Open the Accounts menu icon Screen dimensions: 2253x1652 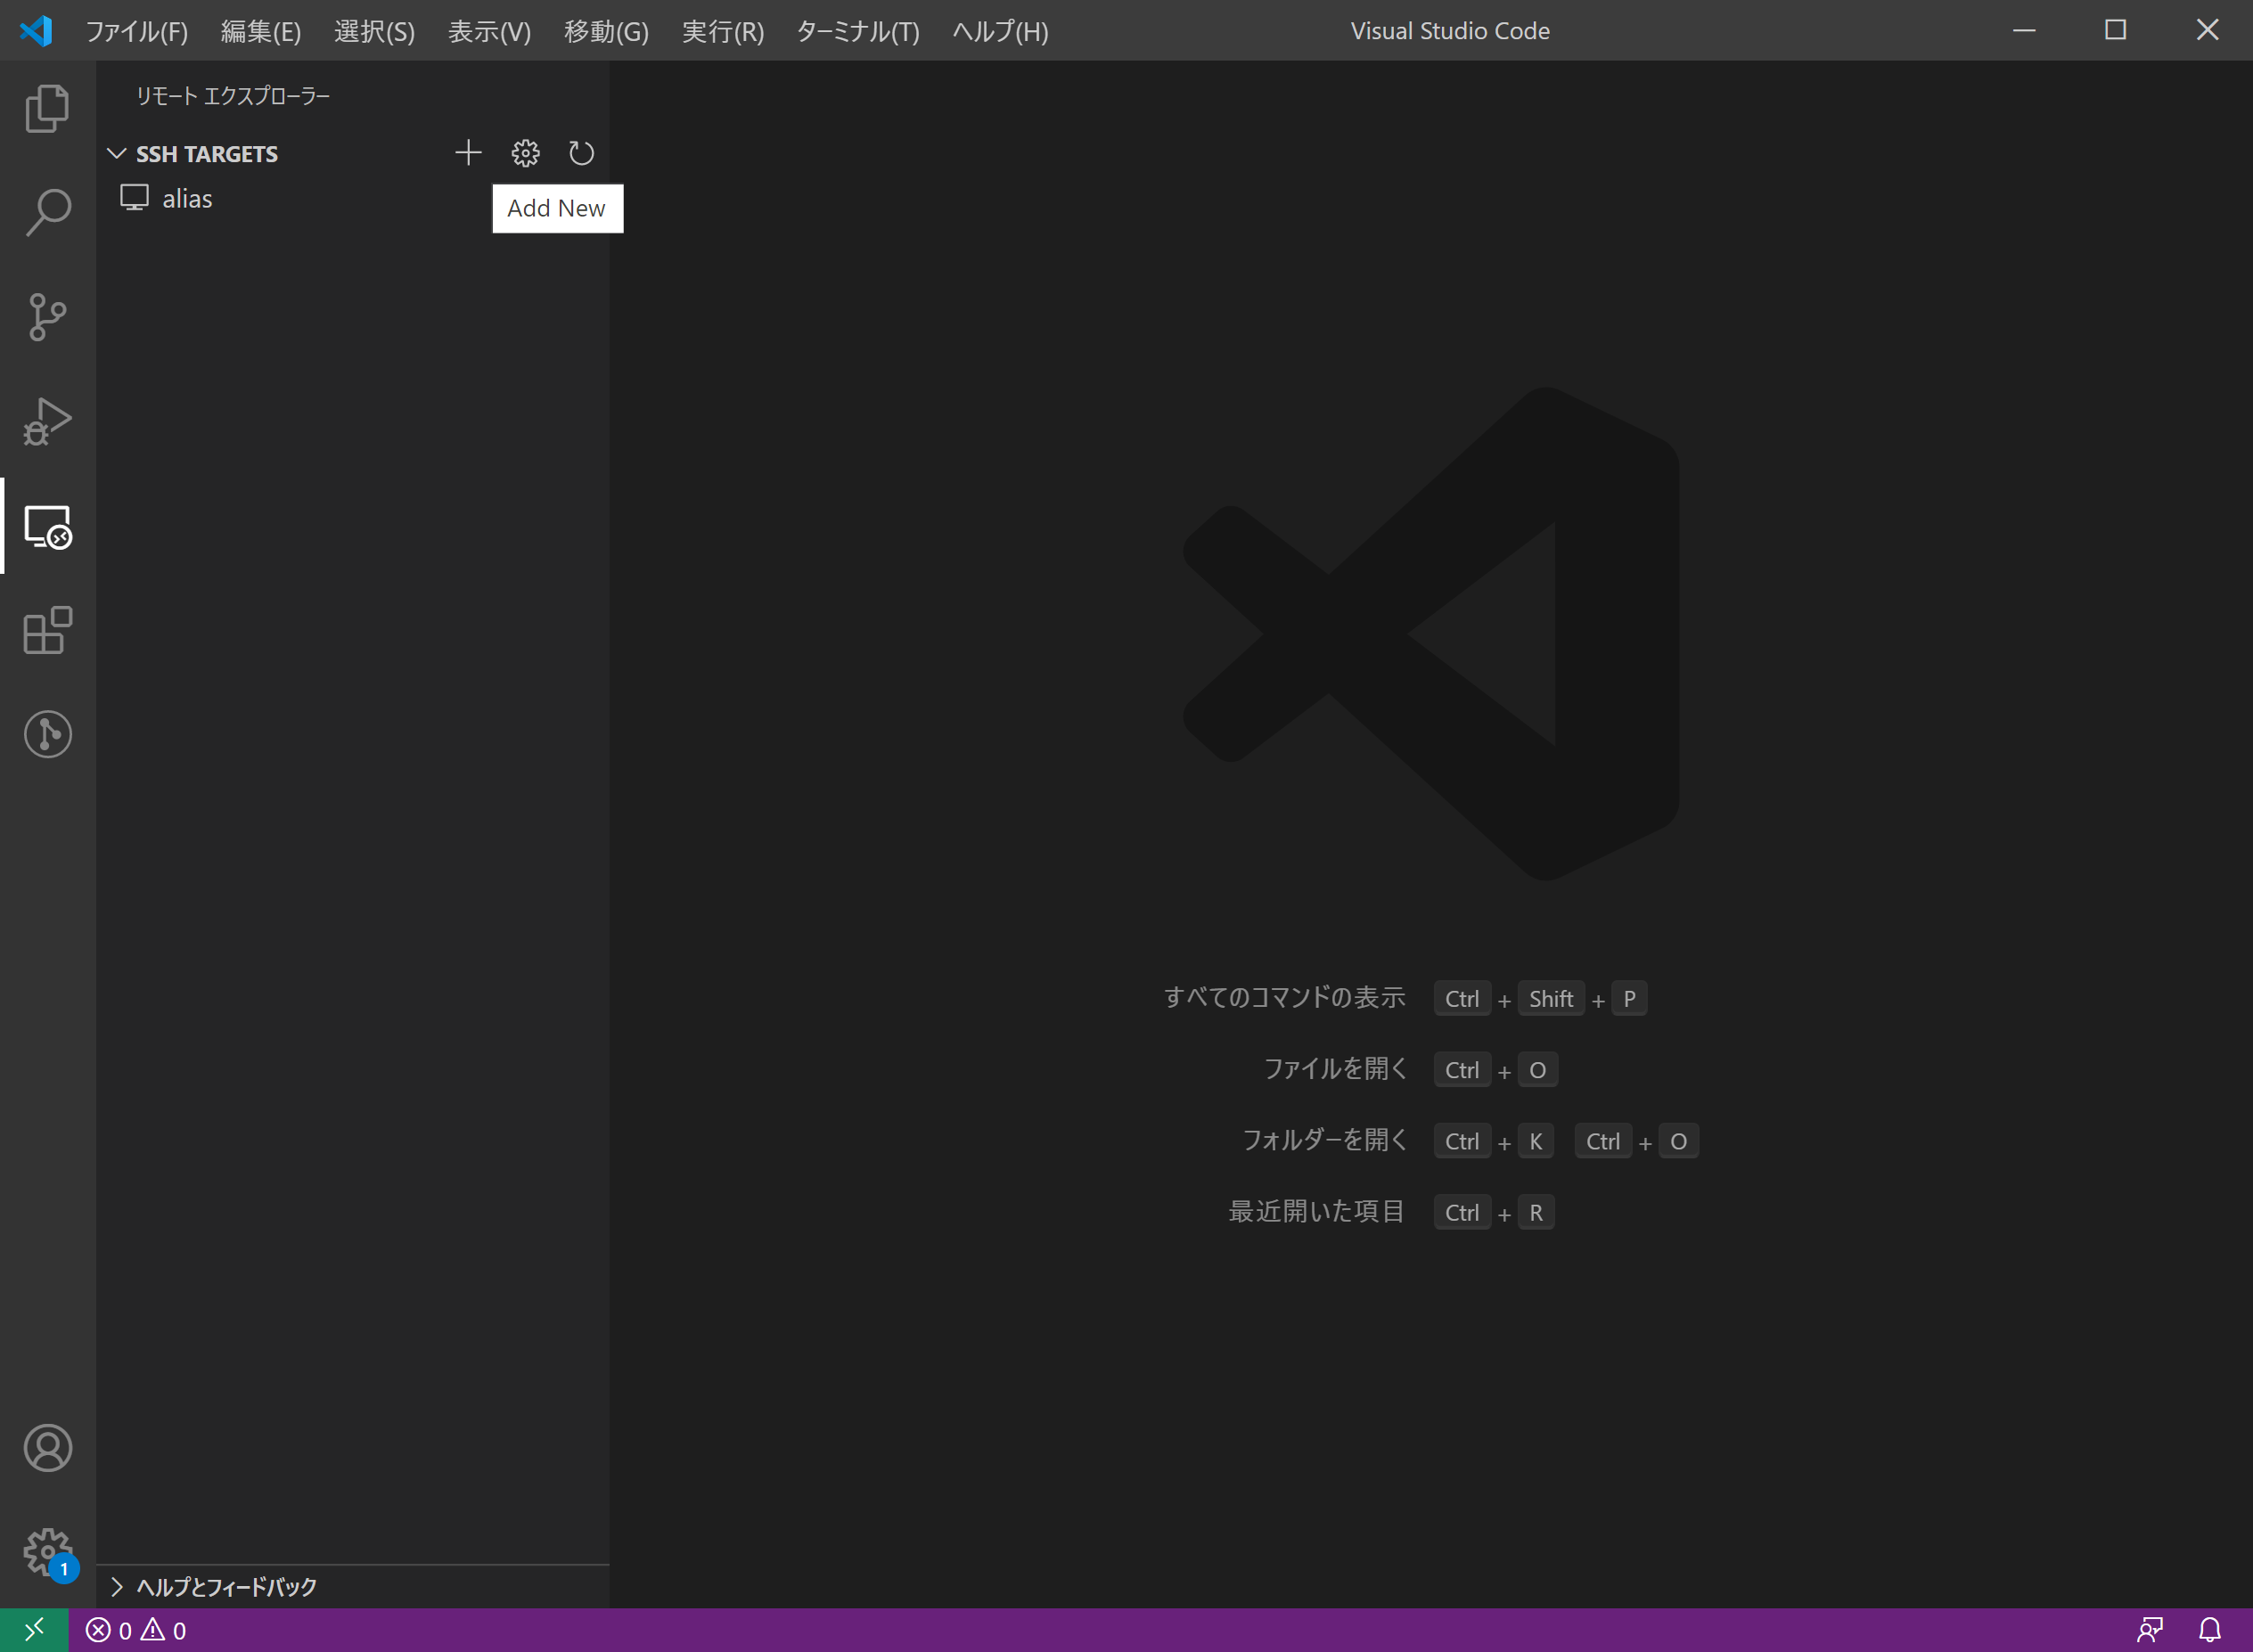pyautogui.click(x=47, y=1448)
